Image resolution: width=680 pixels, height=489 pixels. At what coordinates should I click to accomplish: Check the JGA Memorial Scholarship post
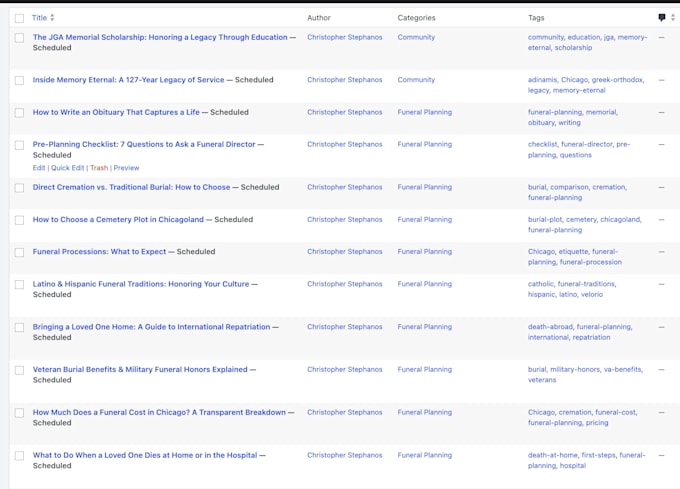[20, 38]
